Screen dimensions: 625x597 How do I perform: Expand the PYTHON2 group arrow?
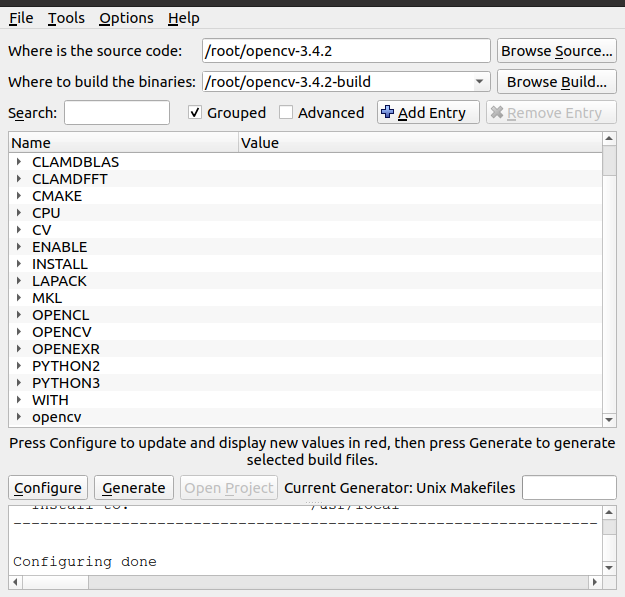coord(19,366)
